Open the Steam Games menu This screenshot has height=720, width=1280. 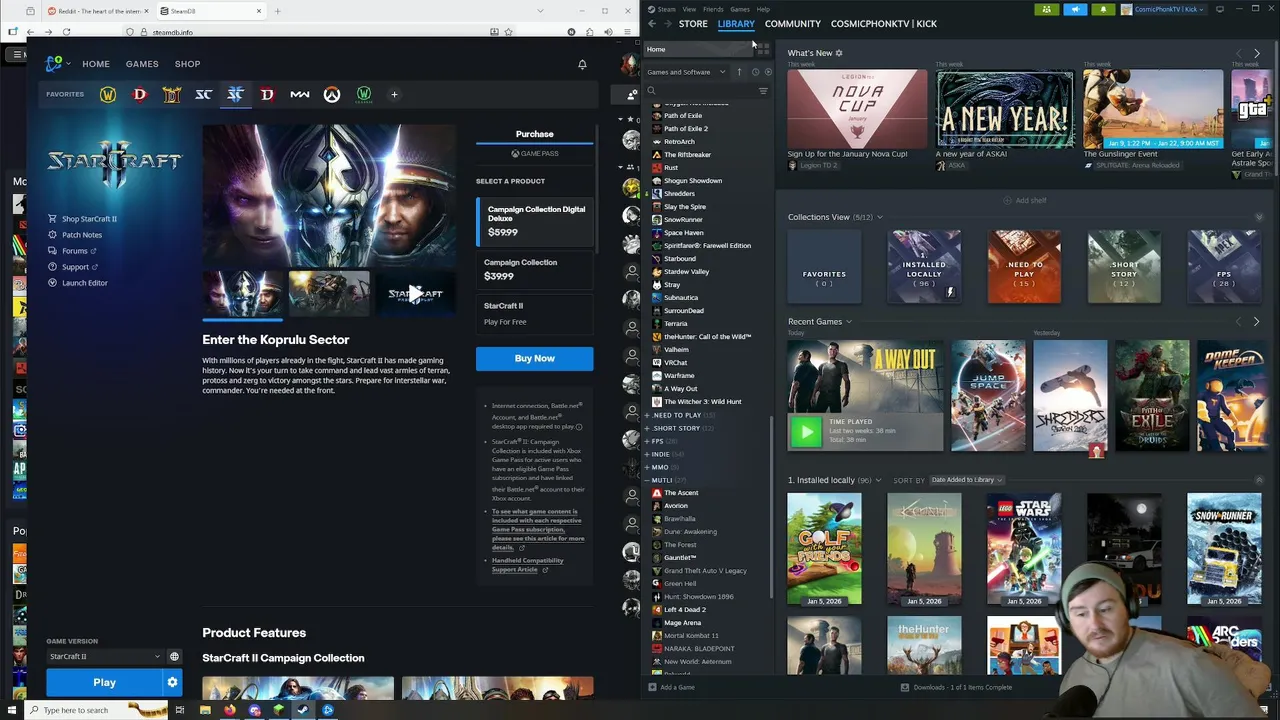click(740, 9)
